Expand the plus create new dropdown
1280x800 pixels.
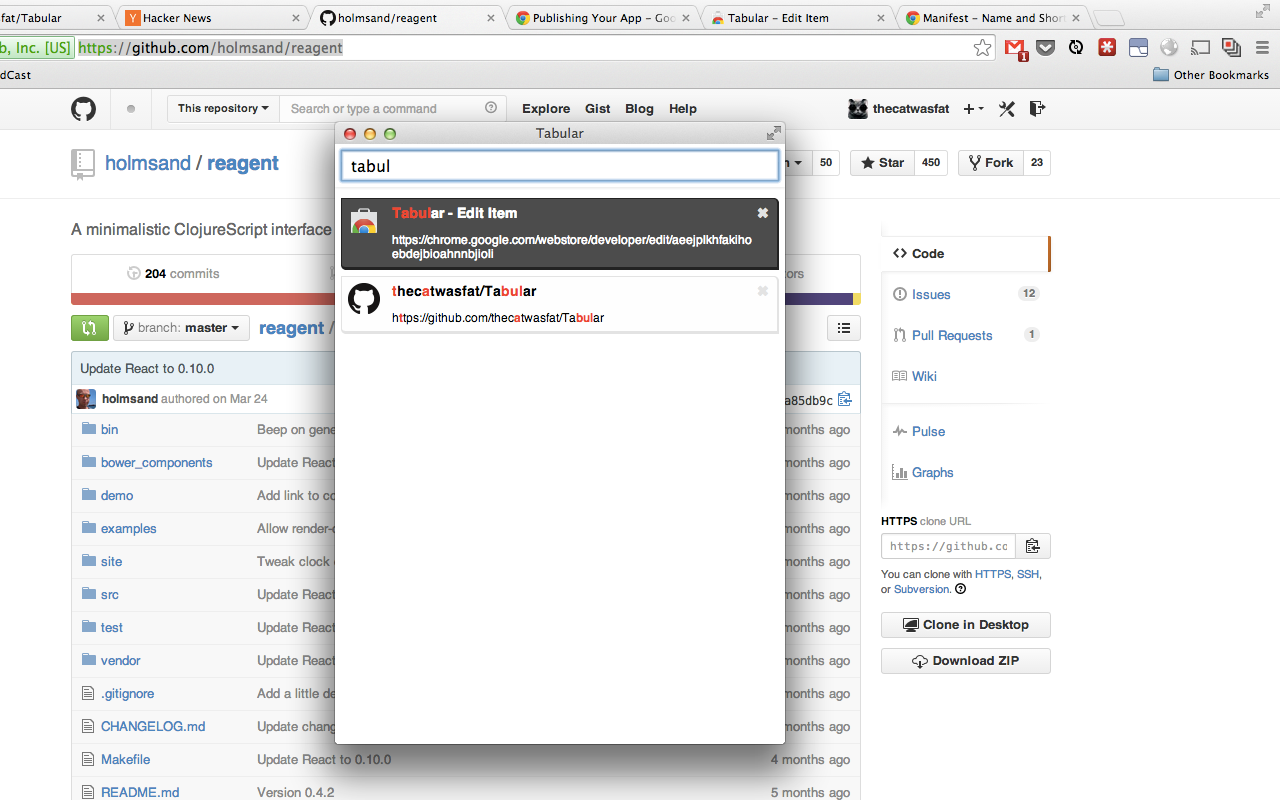[x=973, y=109]
